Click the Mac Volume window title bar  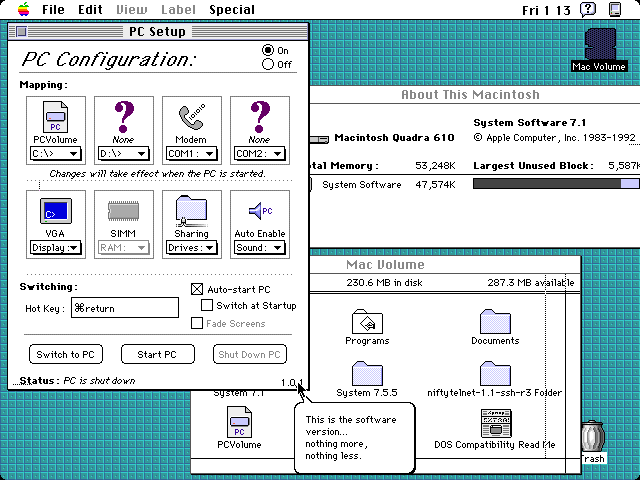coord(386,264)
